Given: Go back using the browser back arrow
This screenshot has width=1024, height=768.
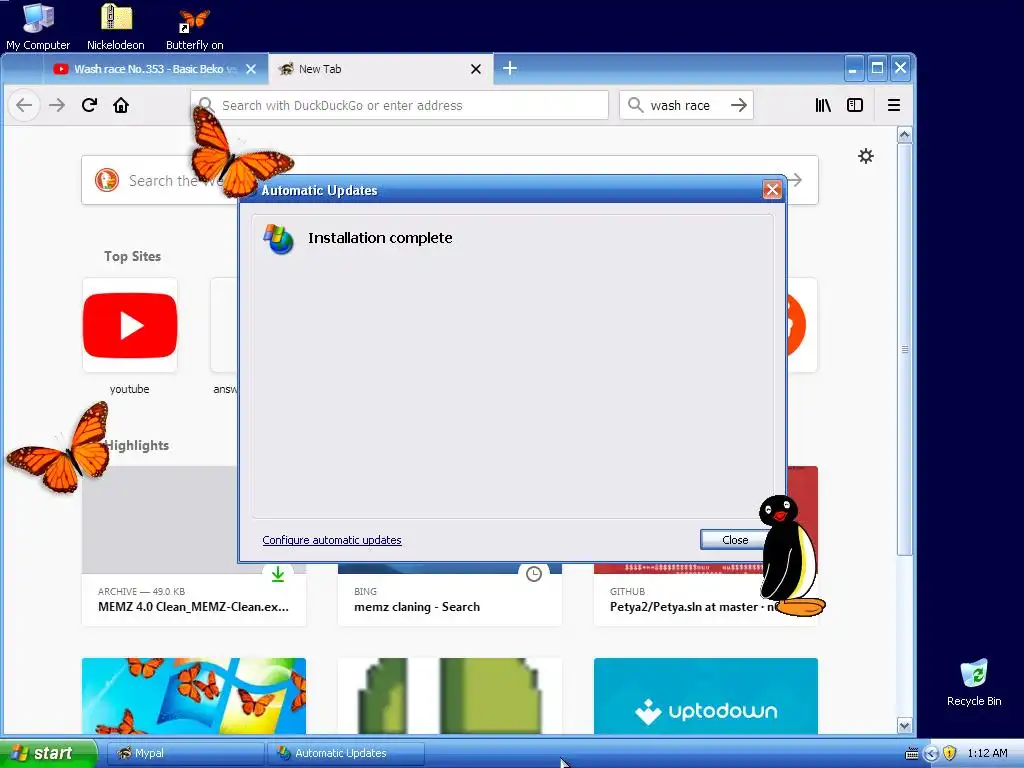Looking at the screenshot, I should [24, 105].
